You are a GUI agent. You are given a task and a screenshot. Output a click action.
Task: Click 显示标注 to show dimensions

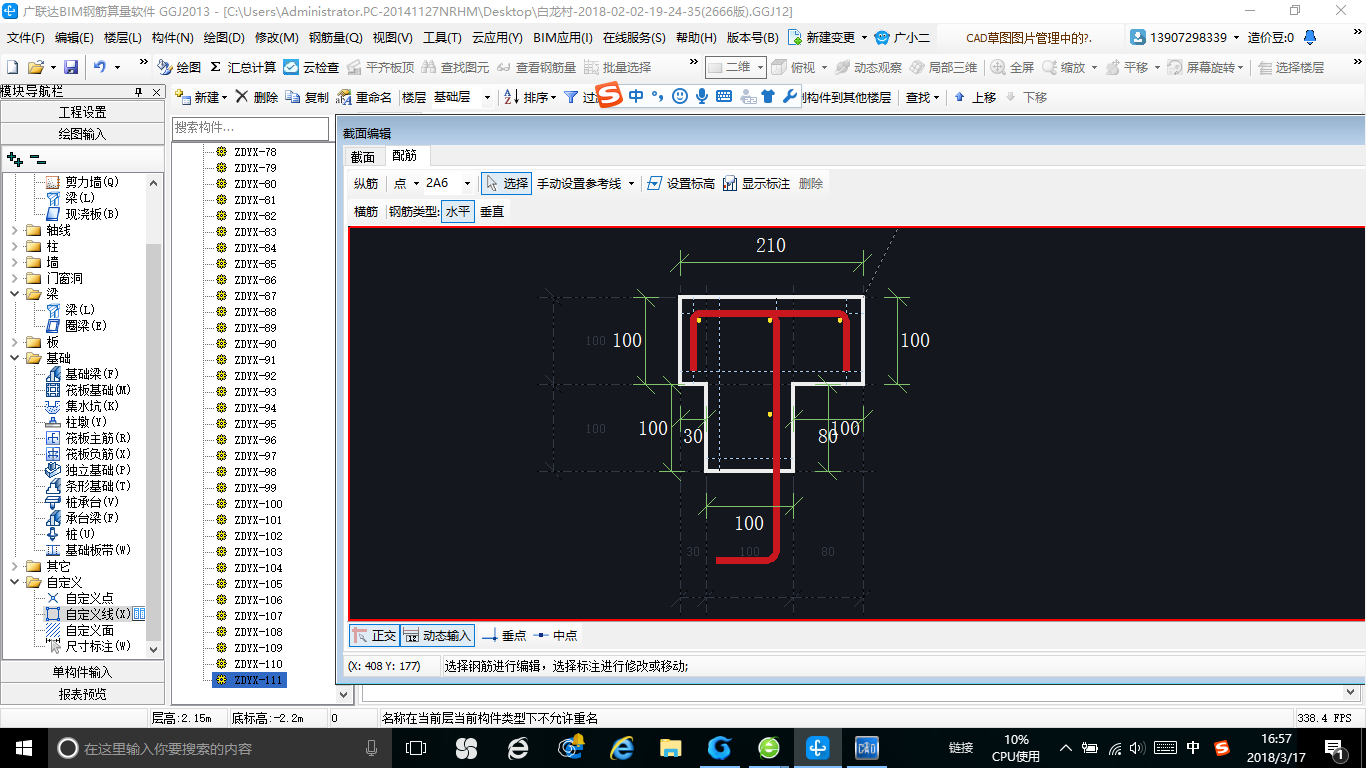[756, 183]
